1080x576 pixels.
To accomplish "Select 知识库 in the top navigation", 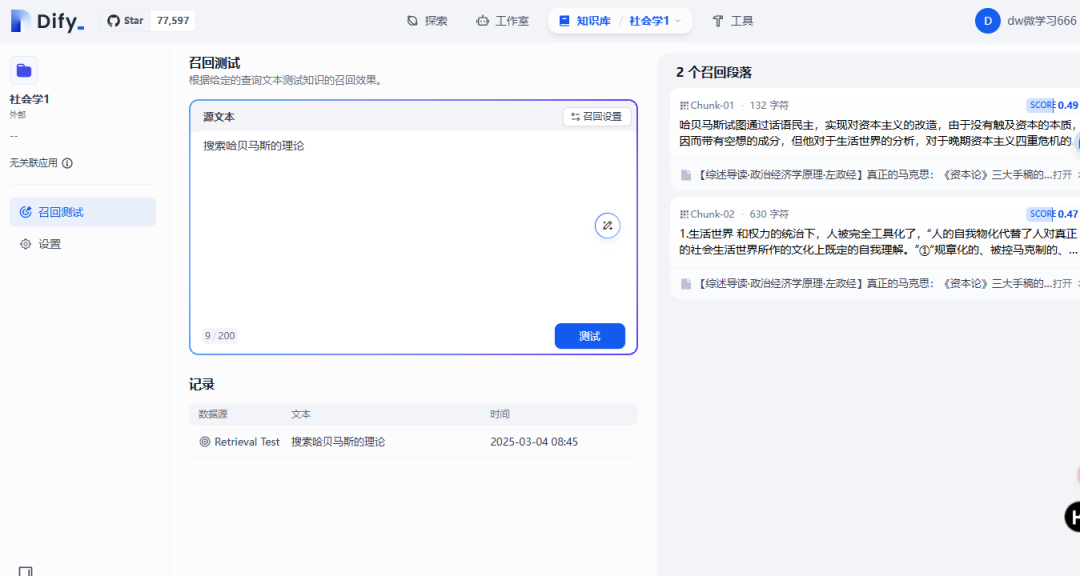I will 584,21.
